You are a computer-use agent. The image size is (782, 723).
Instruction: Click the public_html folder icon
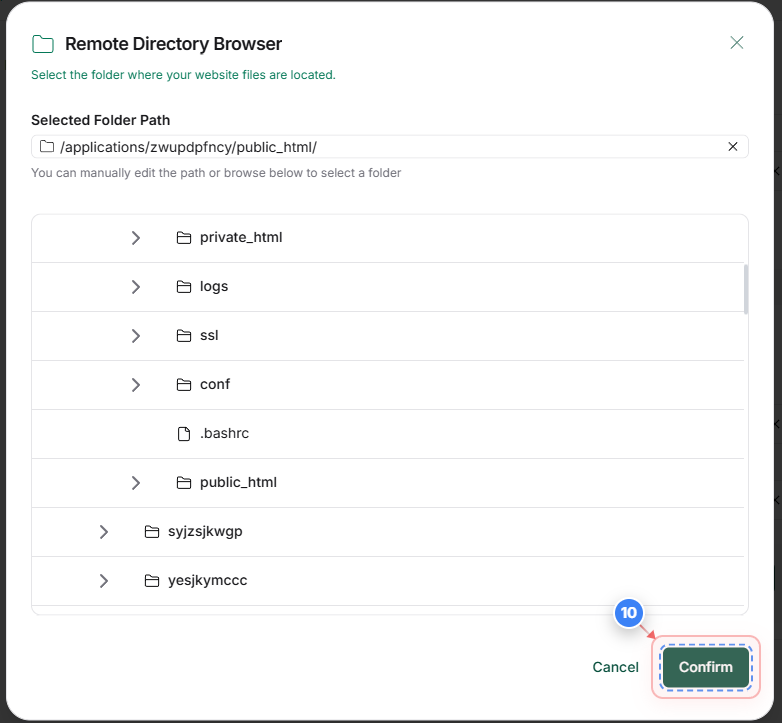pos(184,483)
